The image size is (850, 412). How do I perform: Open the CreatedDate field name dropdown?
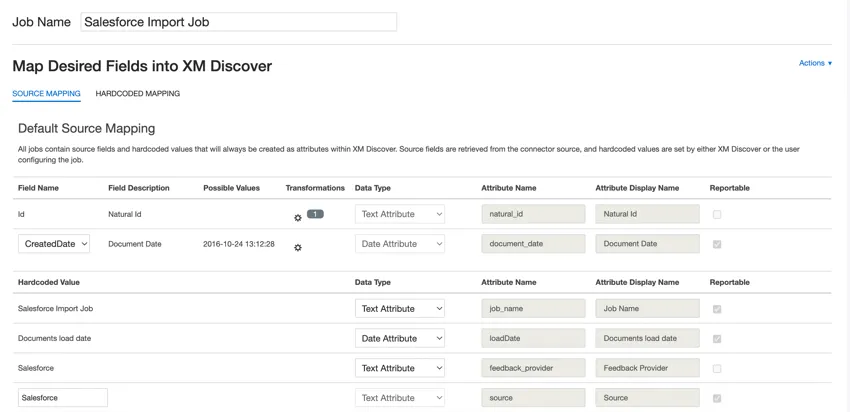pyautogui.click(x=54, y=244)
